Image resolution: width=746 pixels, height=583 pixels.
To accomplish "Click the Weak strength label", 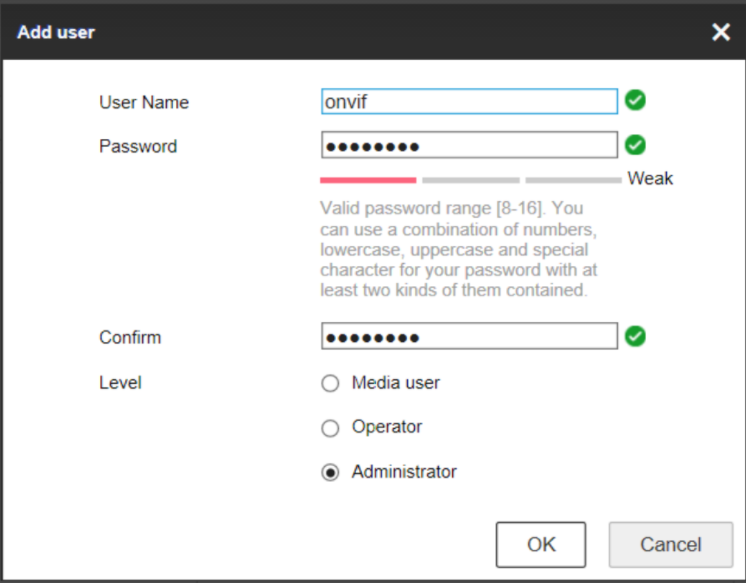I will tap(650, 179).
